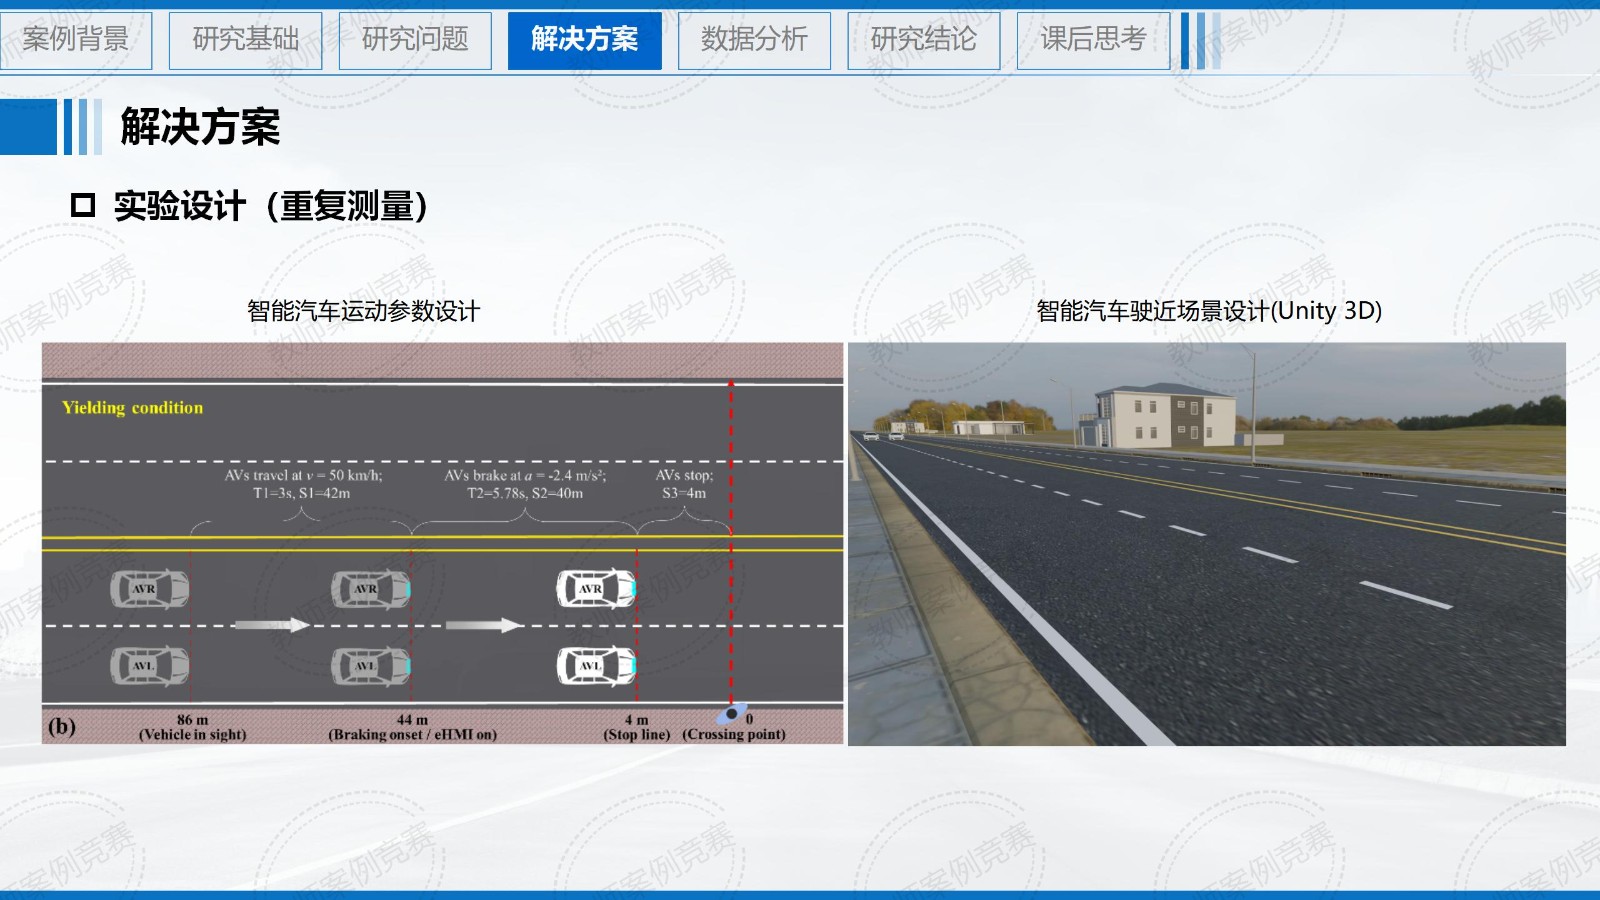Click the white AVR car near stop line
This screenshot has width=1600, height=900.
pyautogui.click(x=596, y=589)
